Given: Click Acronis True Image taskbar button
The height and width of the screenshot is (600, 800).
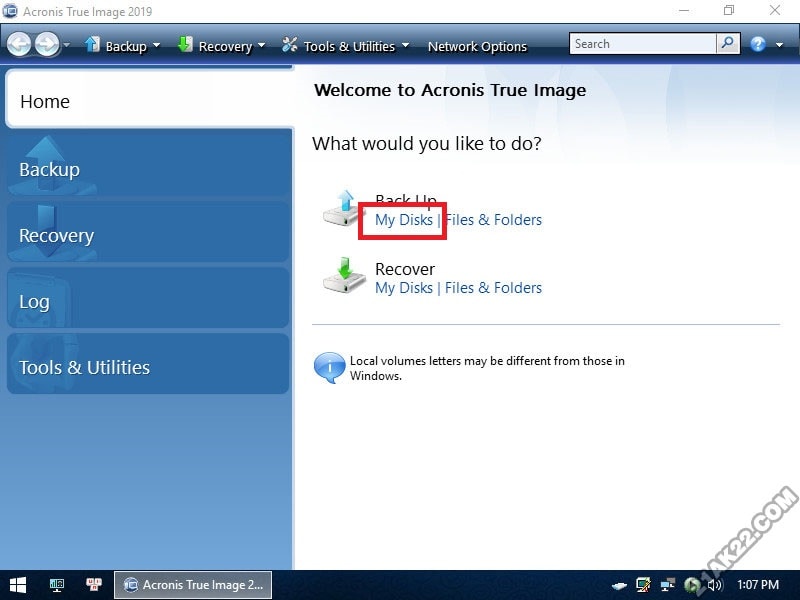Looking at the screenshot, I should 193,585.
